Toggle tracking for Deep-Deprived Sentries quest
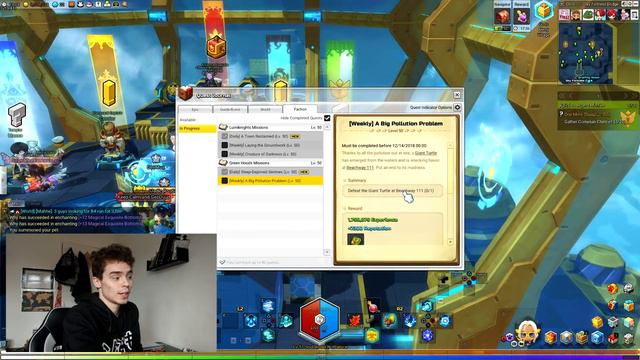 pos(224,172)
